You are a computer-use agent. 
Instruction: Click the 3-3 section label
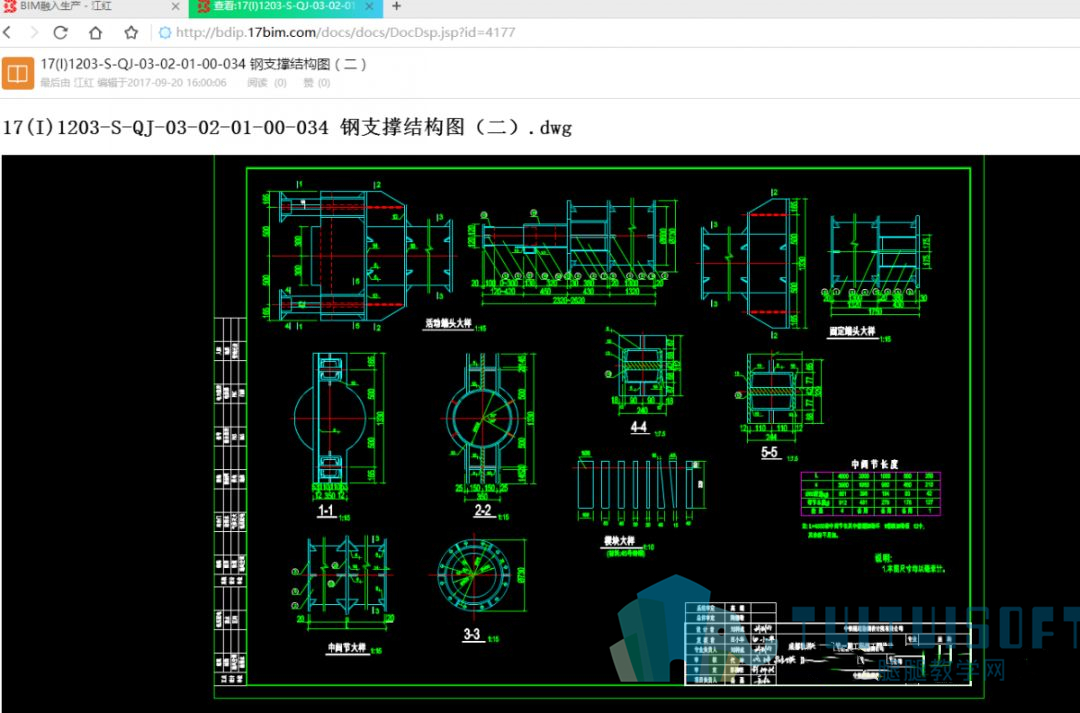click(x=472, y=634)
